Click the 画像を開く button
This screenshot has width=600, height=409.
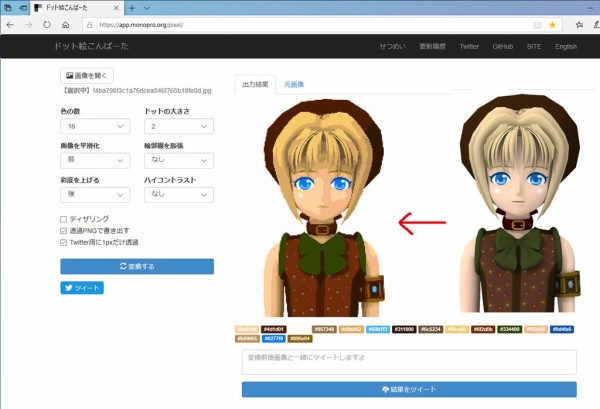88,75
